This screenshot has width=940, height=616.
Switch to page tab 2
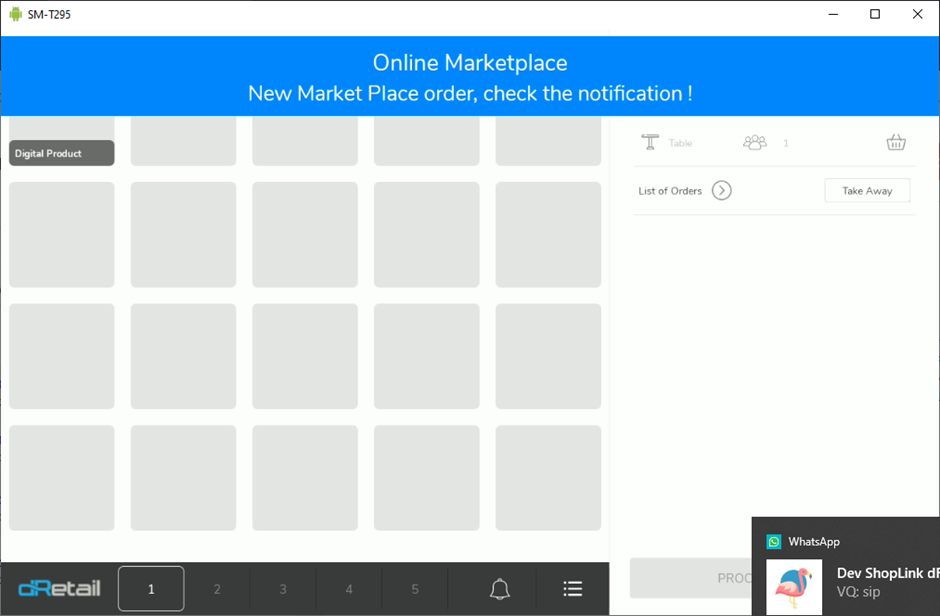pyautogui.click(x=217, y=589)
